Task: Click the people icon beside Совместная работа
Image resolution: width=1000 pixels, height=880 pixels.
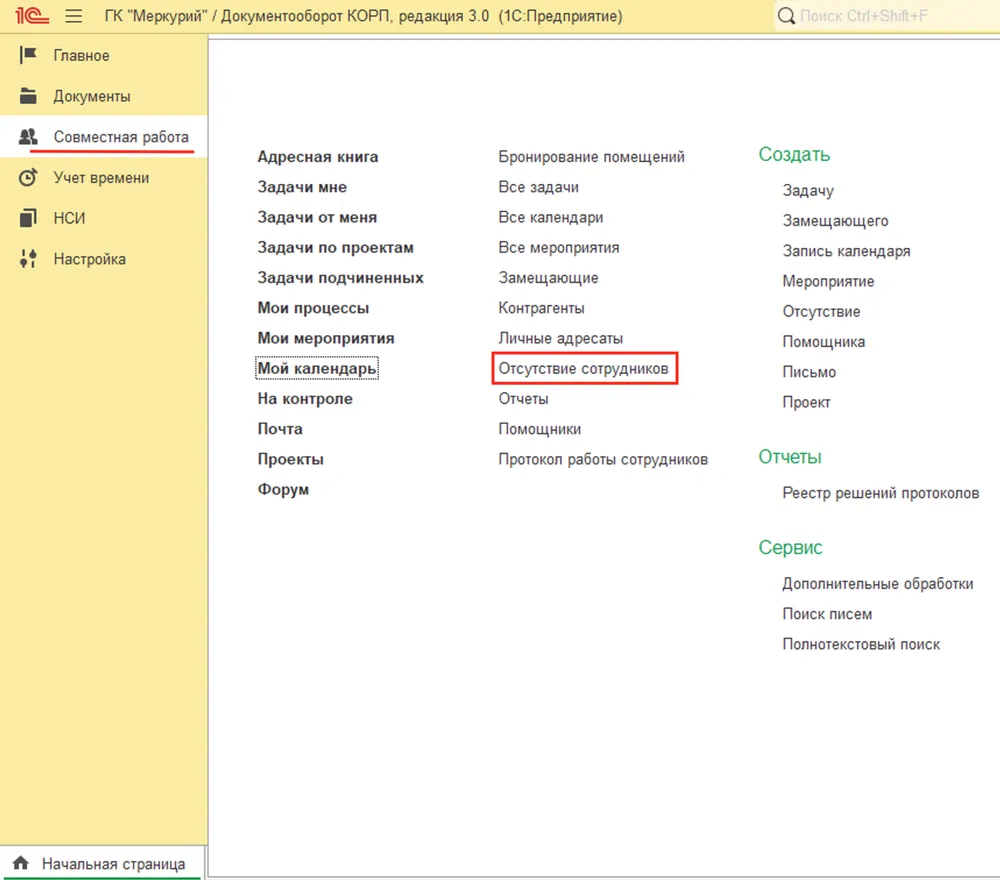Action: point(28,137)
